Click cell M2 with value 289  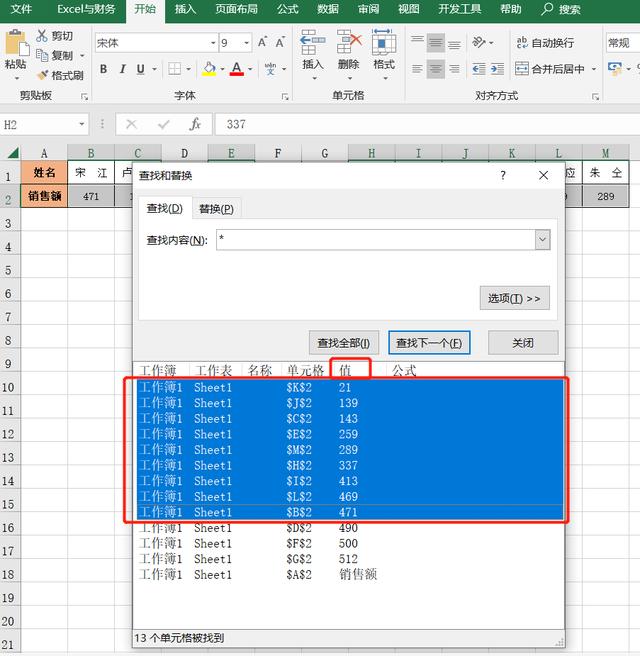[605, 196]
